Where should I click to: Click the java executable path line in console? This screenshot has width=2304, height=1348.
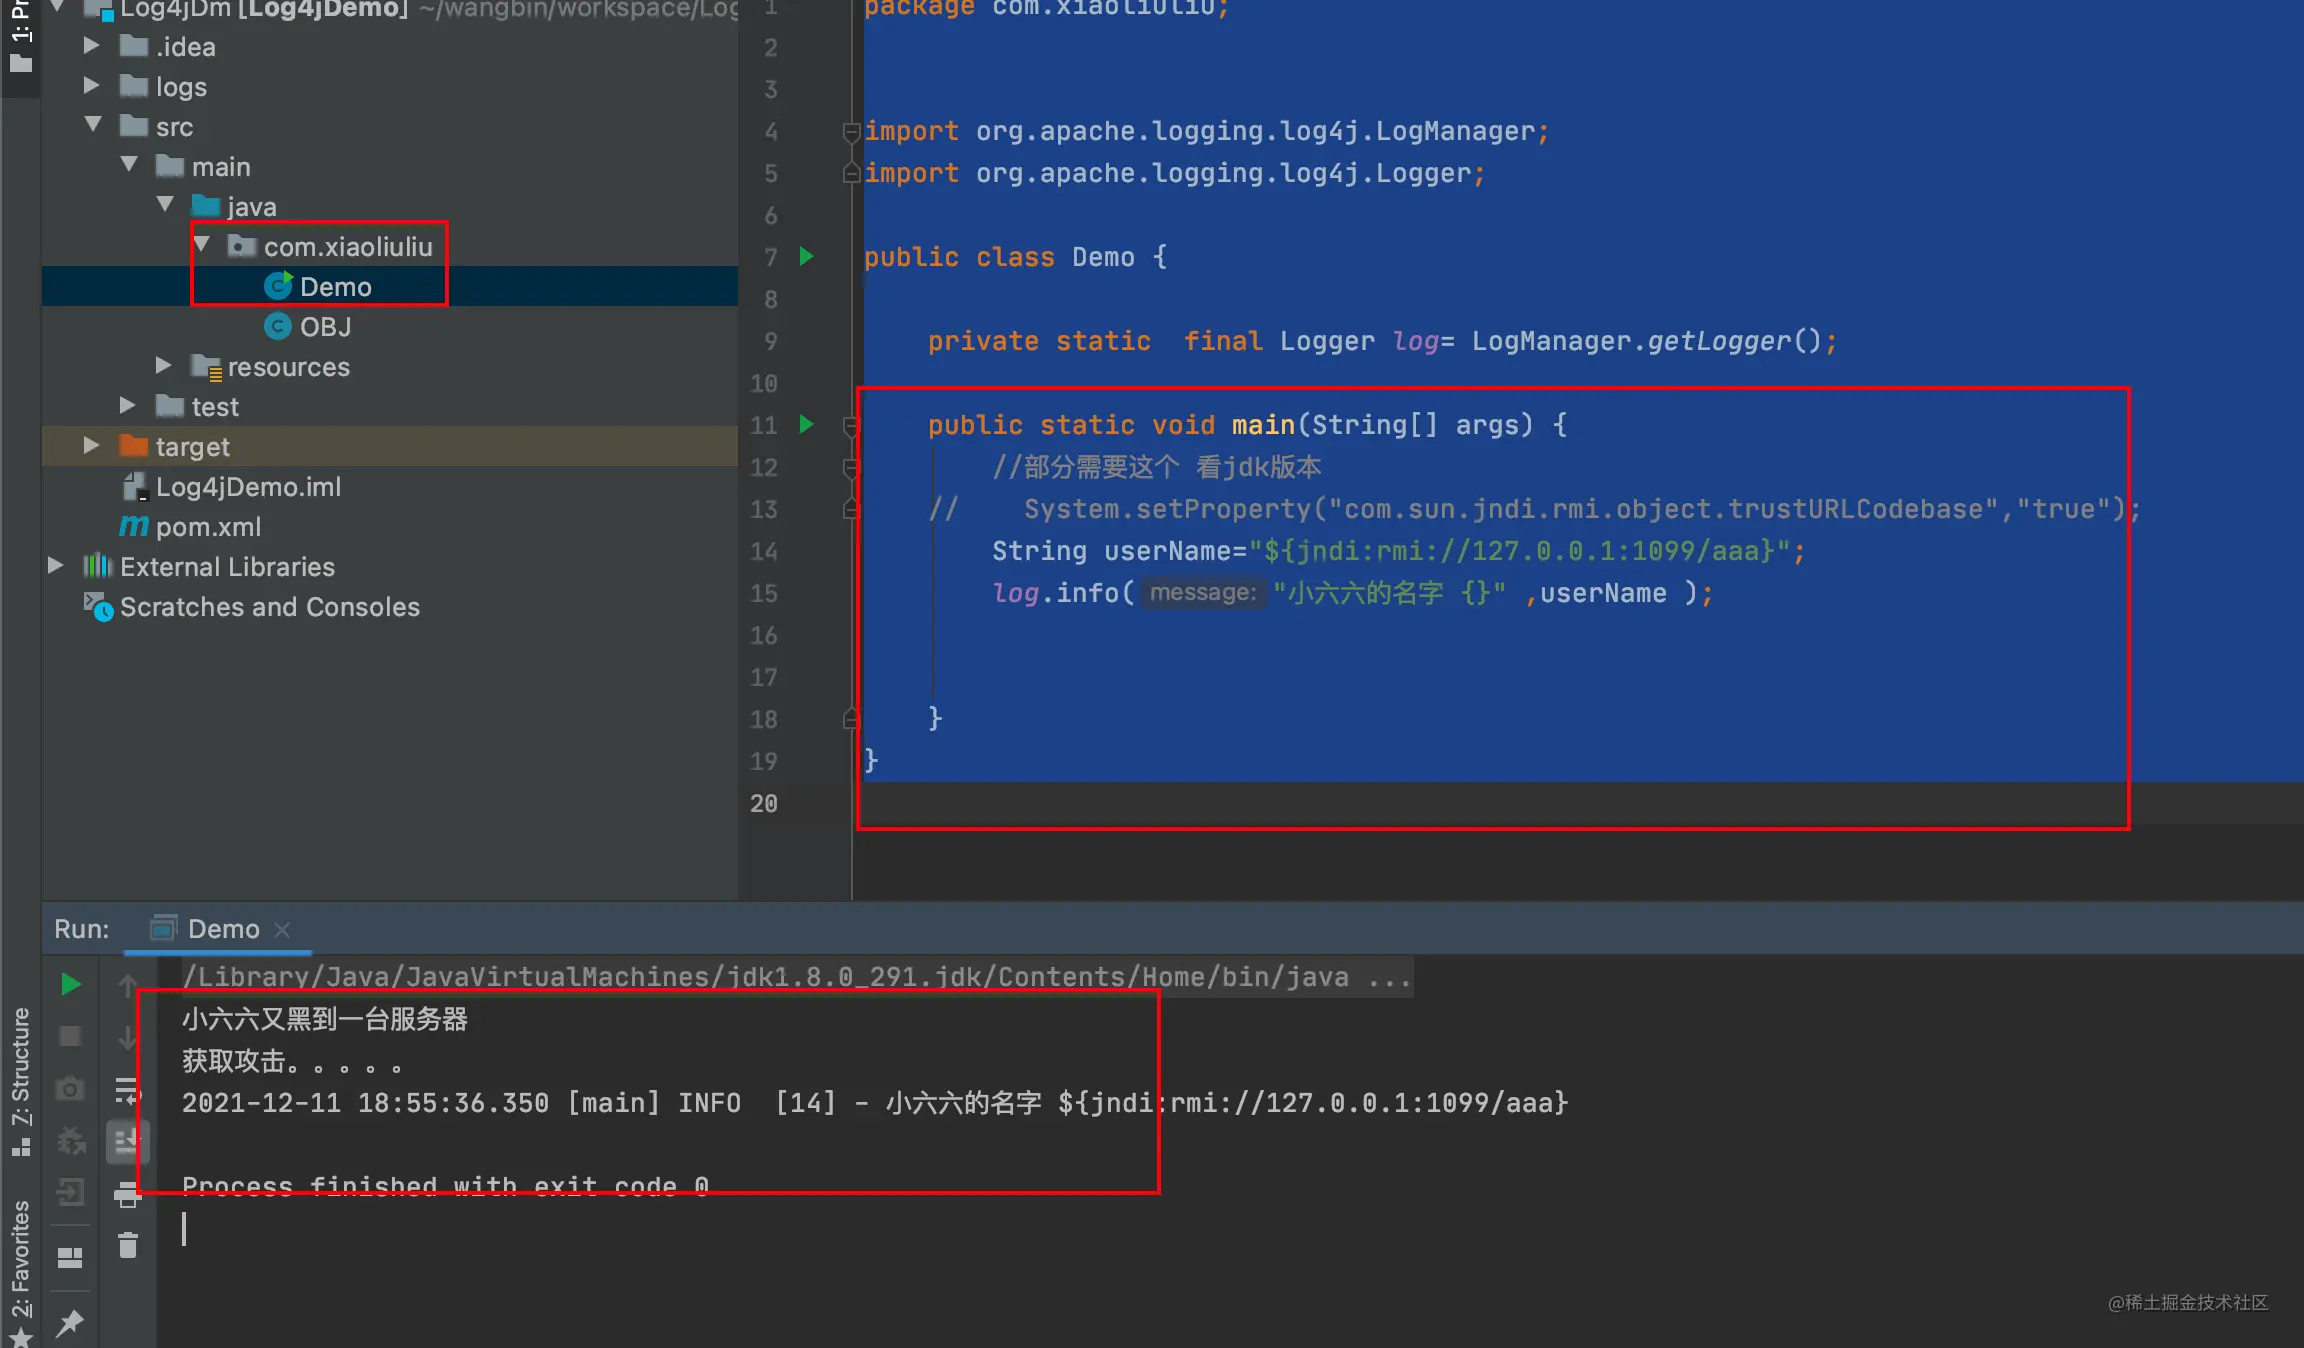coord(797,977)
